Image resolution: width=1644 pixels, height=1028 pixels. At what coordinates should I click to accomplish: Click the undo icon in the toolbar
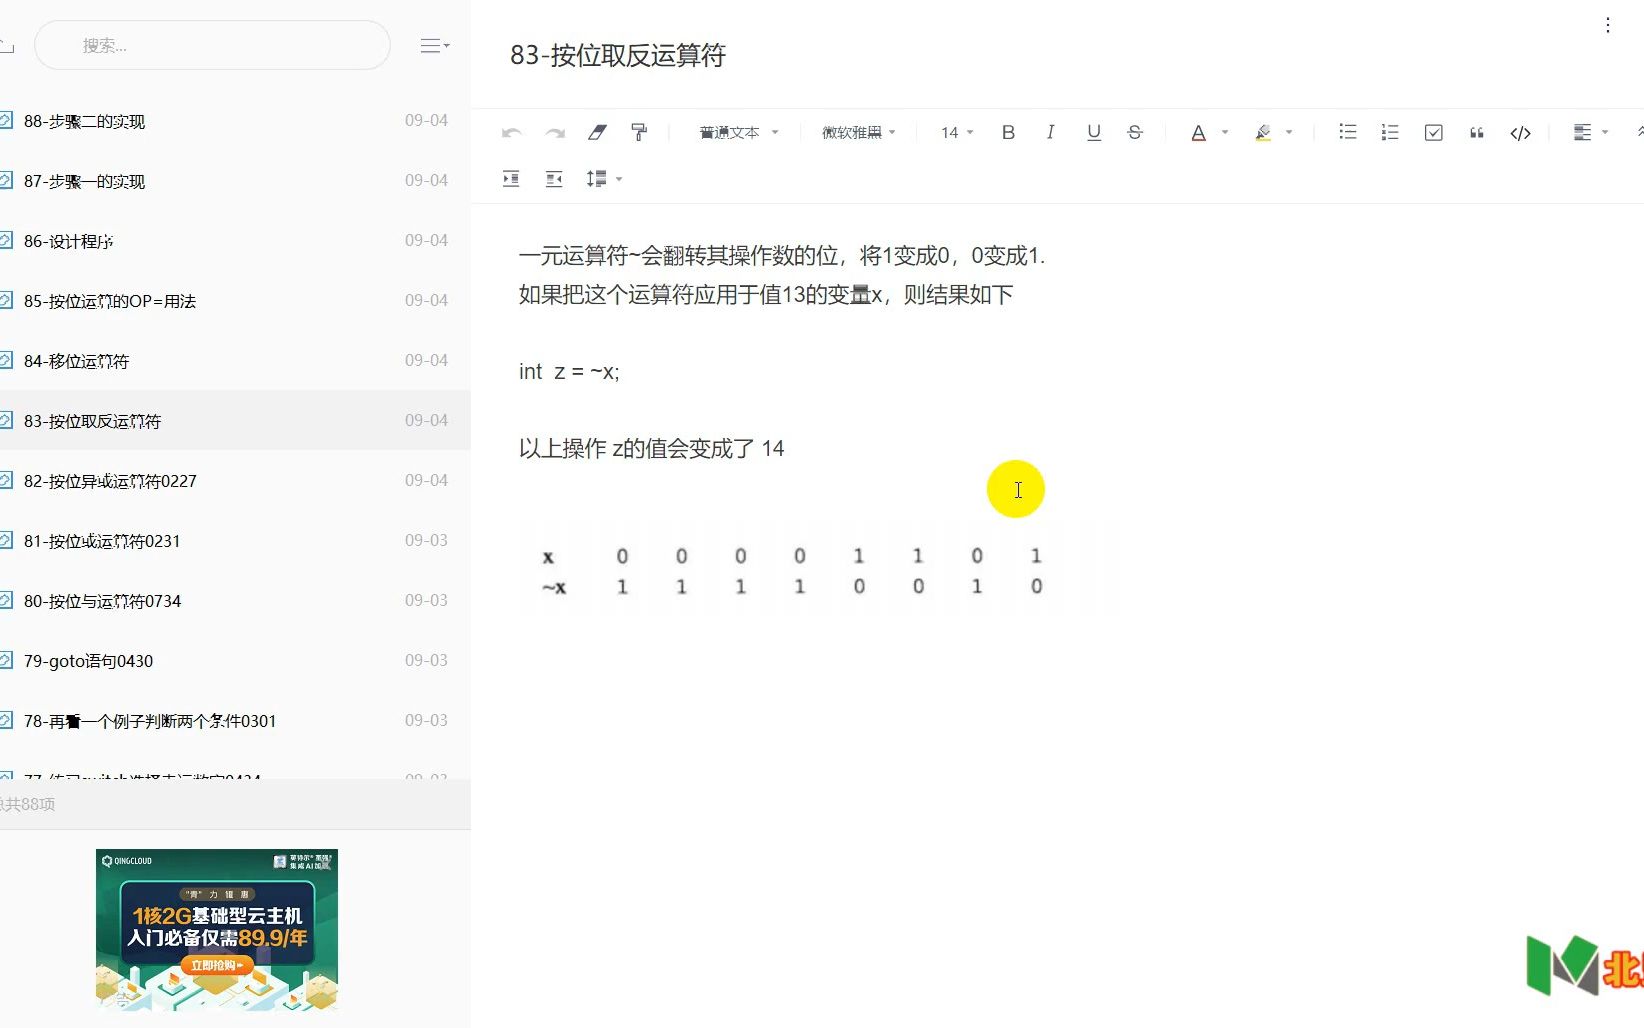[x=511, y=132]
